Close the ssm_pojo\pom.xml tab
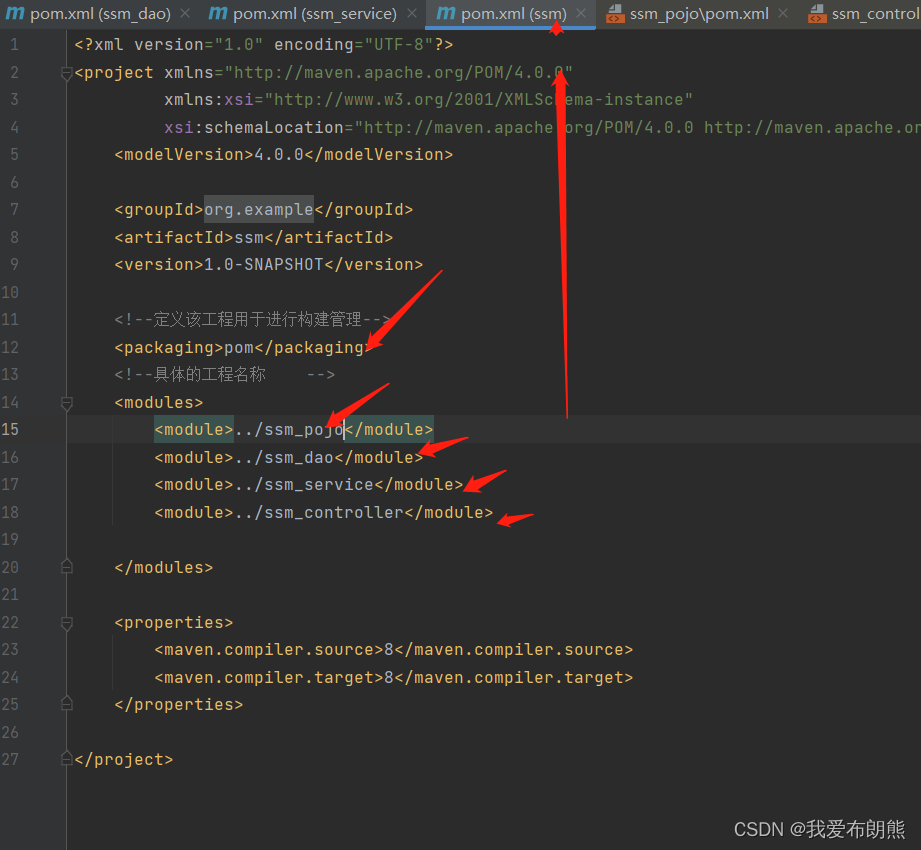Screen dimensions: 921x850 coord(783,13)
